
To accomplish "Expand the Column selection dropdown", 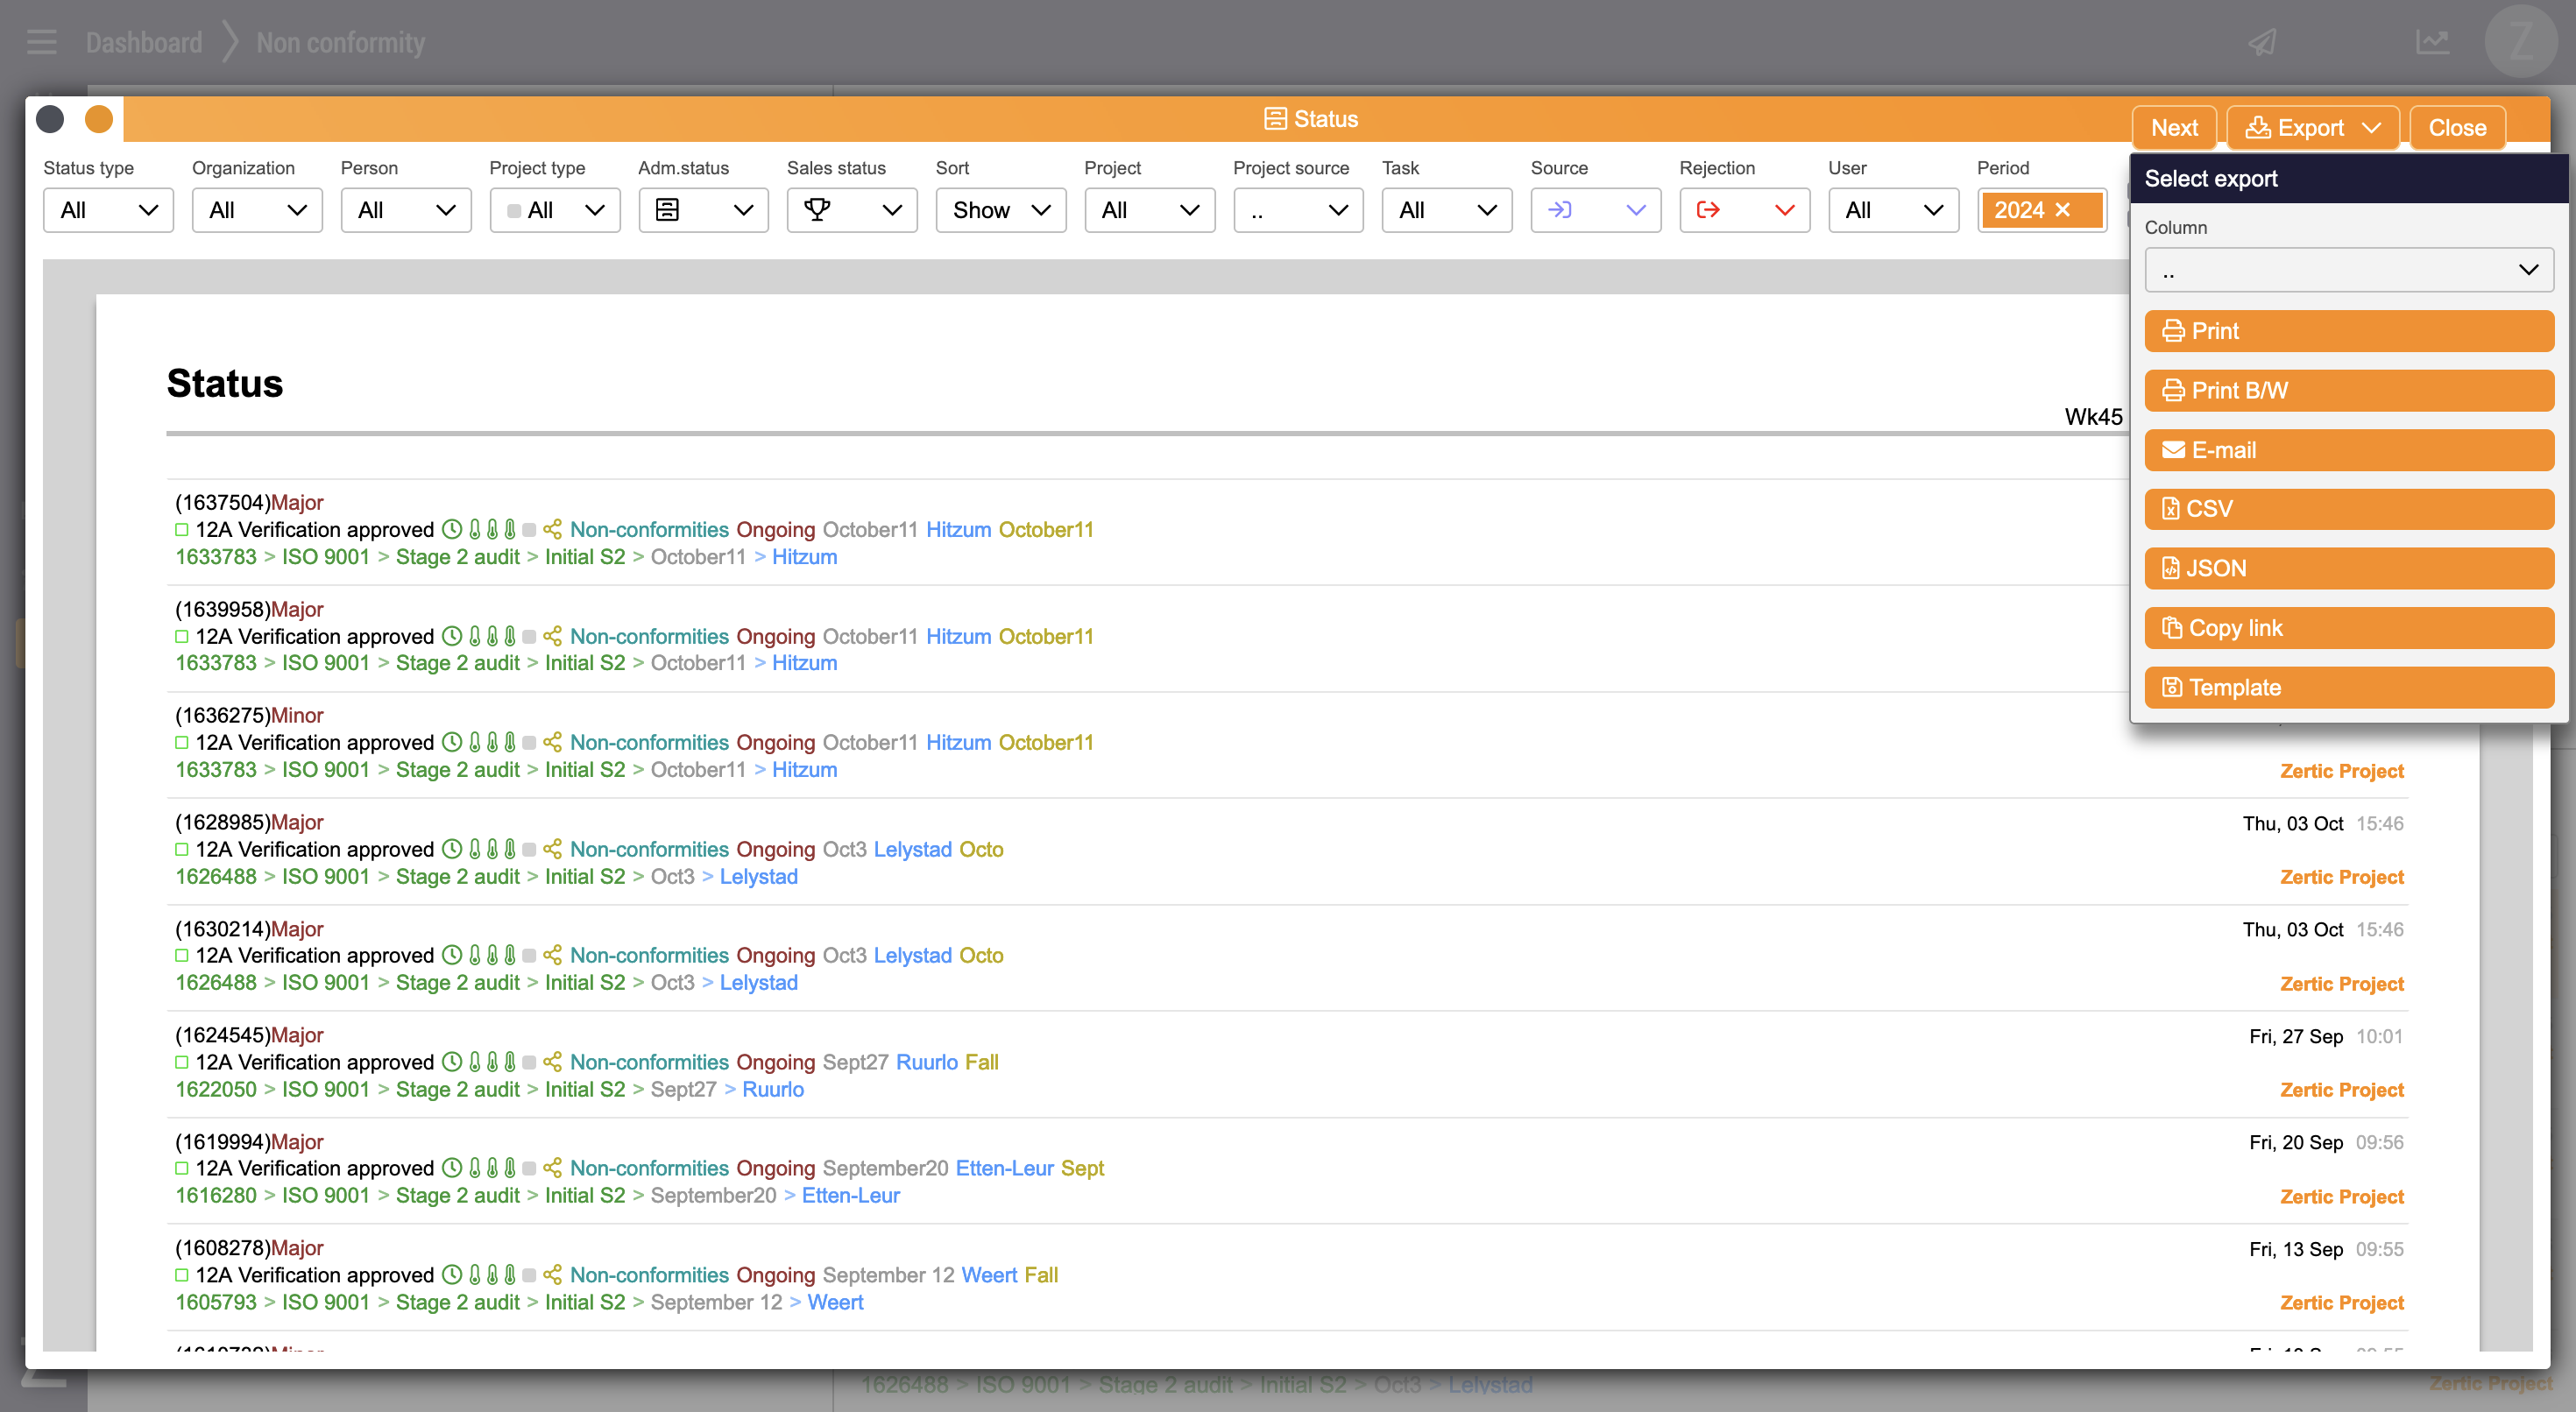I will click(2348, 270).
